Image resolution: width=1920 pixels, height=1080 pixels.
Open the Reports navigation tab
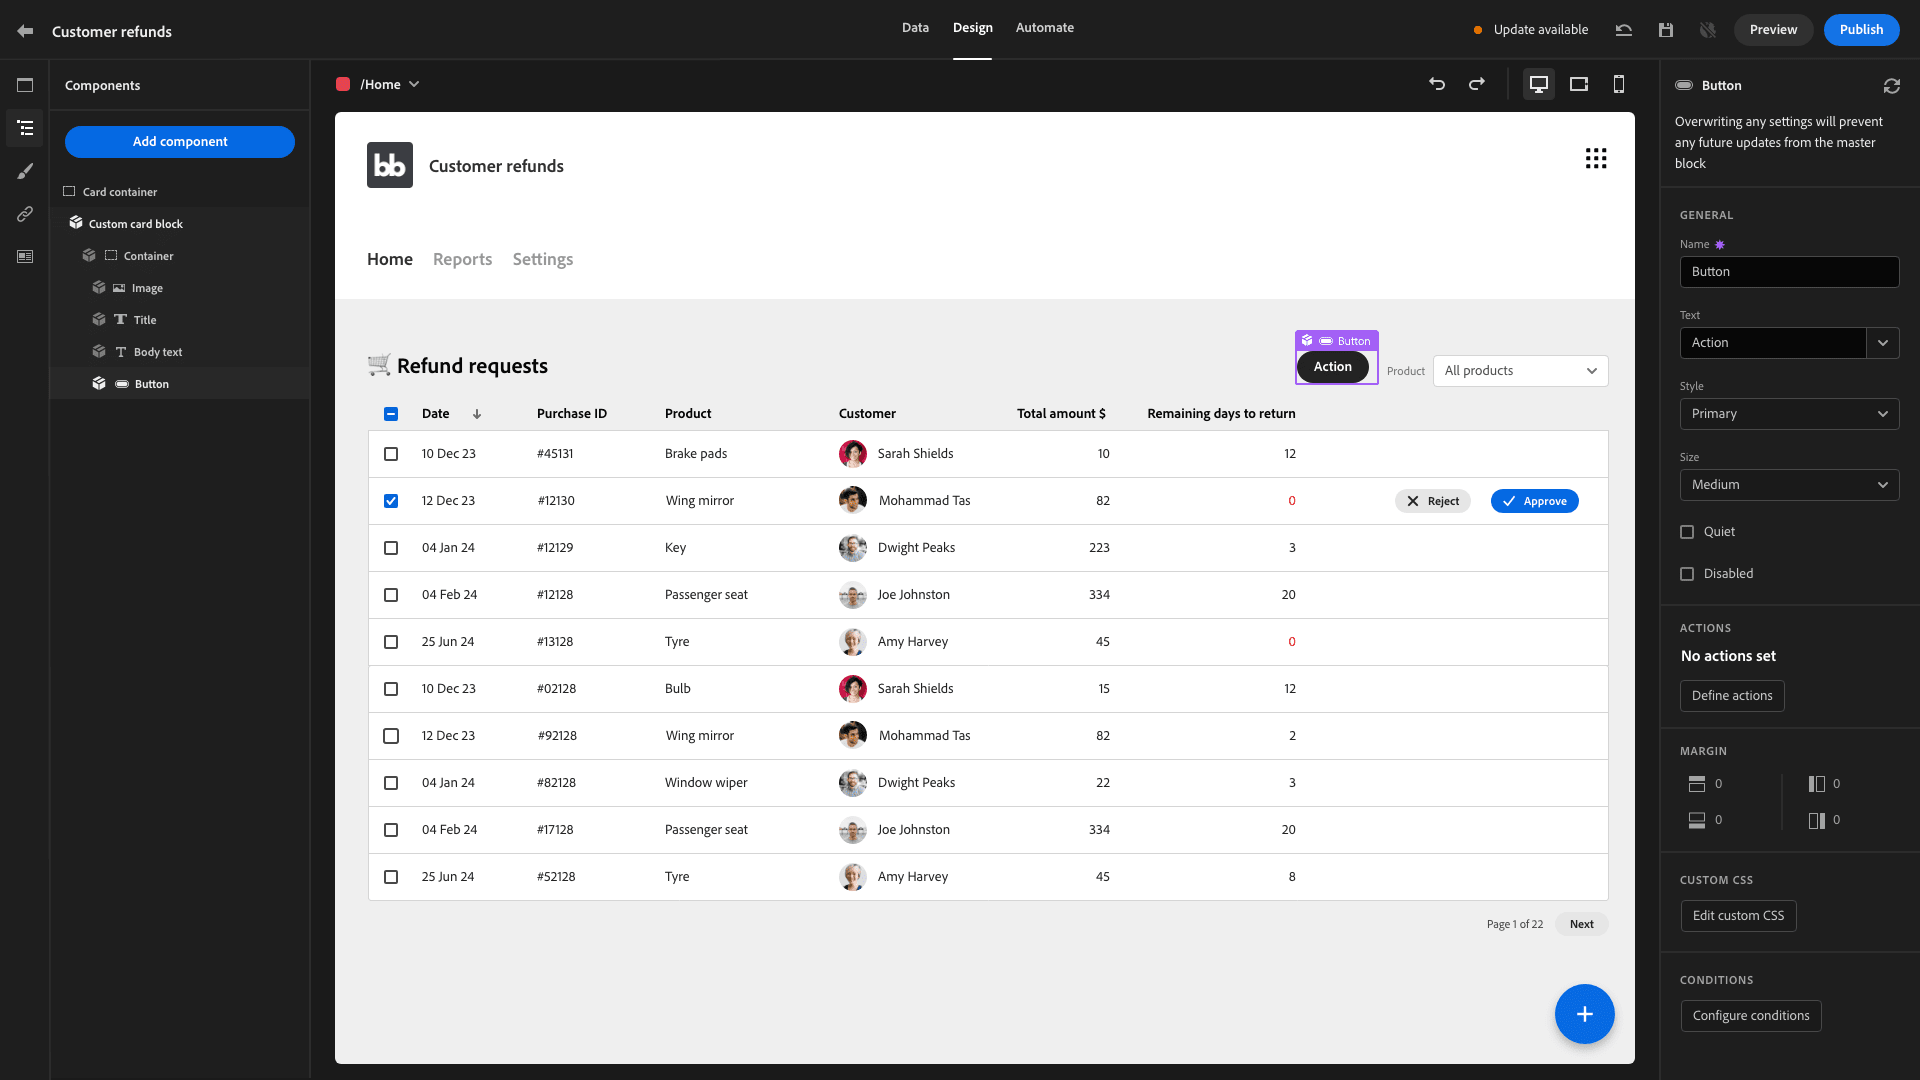pyautogui.click(x=462, y=259)
